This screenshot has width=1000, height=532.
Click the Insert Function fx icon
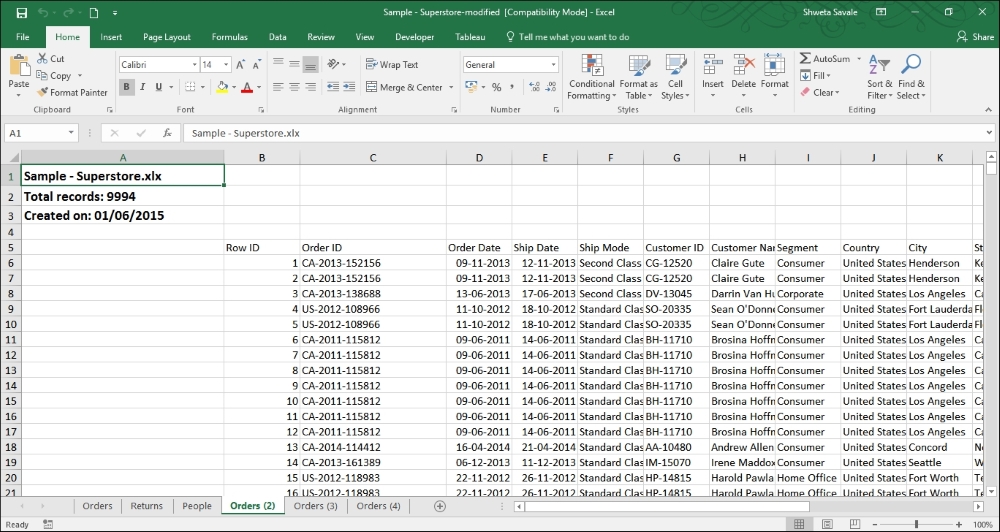point(167,133)
